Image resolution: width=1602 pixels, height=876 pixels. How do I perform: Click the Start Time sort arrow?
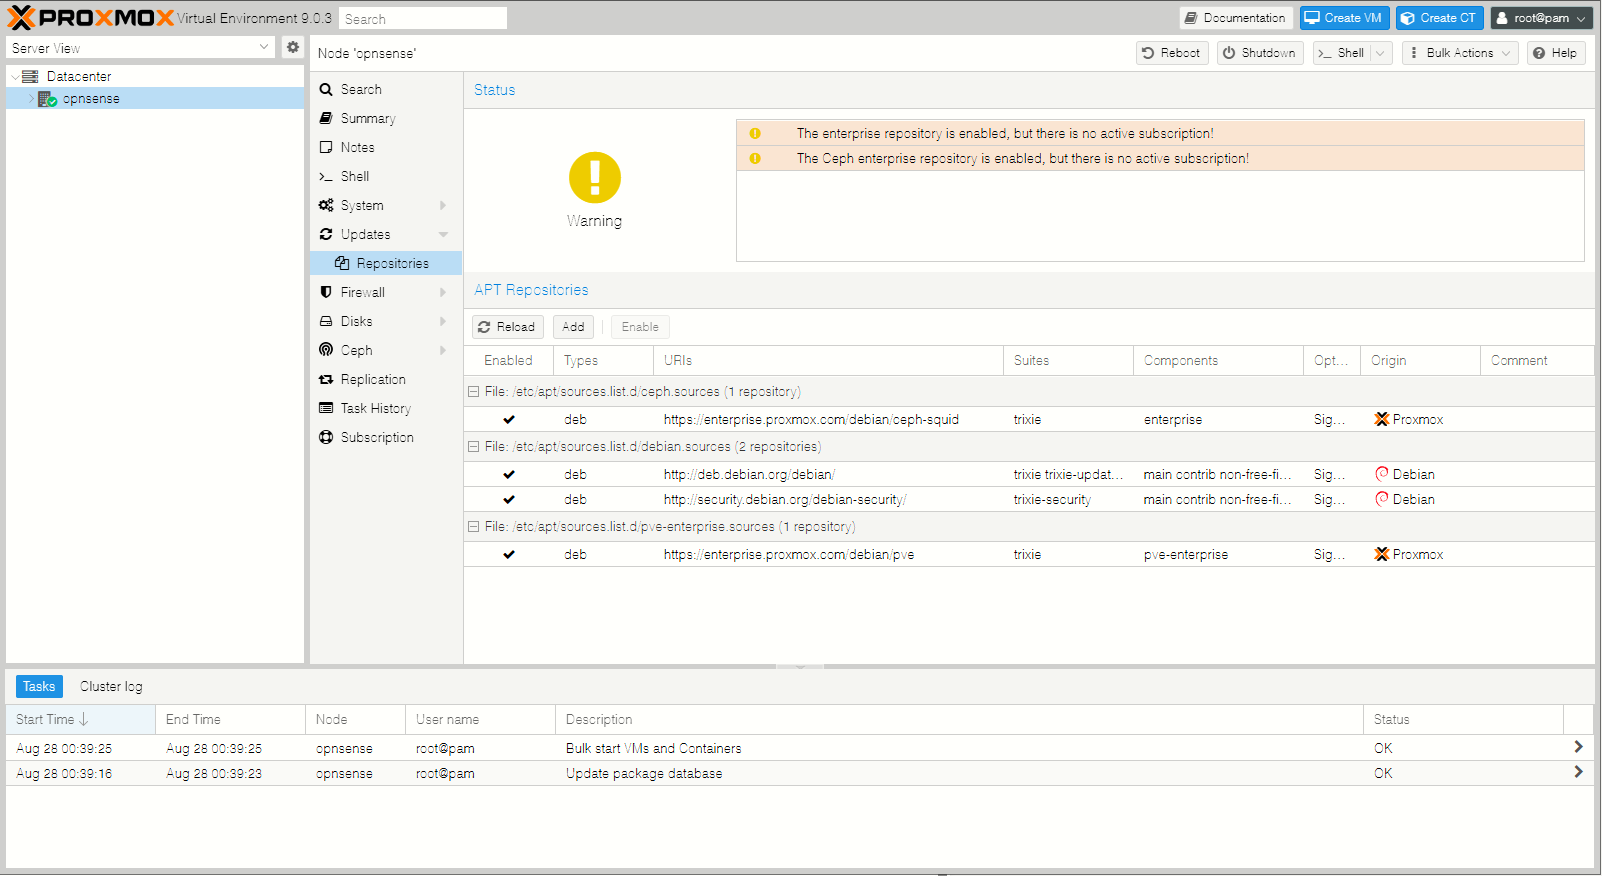tap(83, 719)
